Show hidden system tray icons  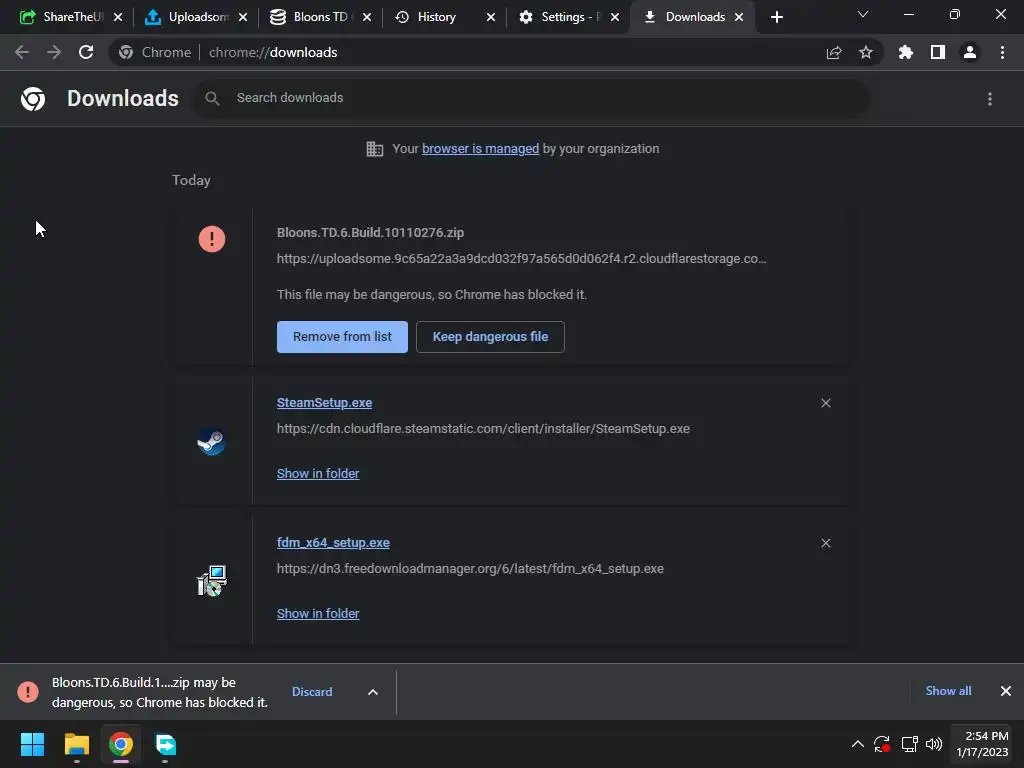click(x=857, y=744)
